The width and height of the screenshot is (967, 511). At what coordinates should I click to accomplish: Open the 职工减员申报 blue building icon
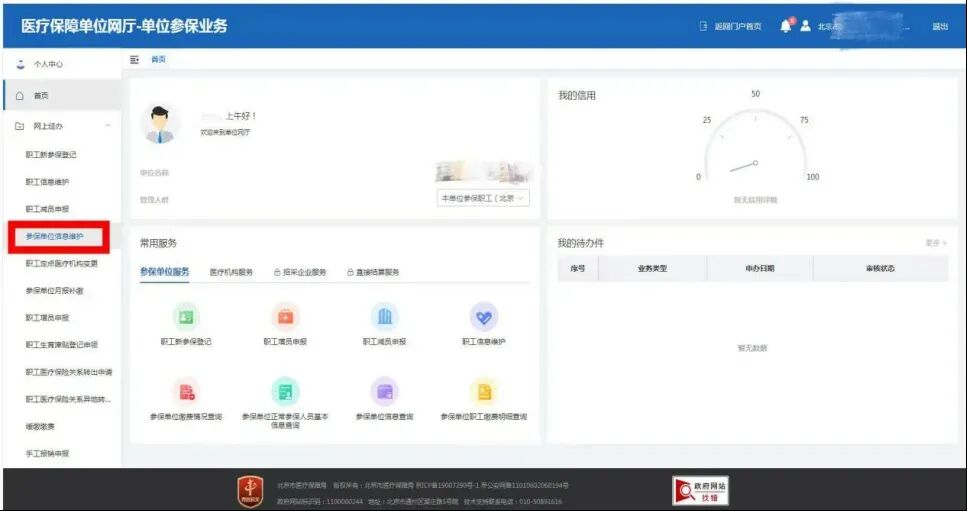384,317
